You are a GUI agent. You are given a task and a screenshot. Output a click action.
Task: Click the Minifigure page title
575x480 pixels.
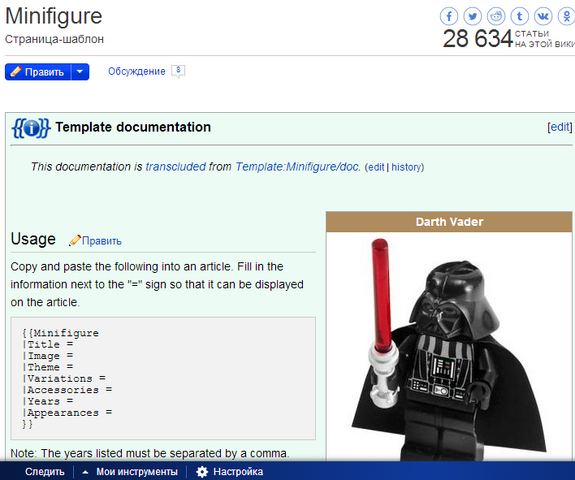(x=54, y=16)
